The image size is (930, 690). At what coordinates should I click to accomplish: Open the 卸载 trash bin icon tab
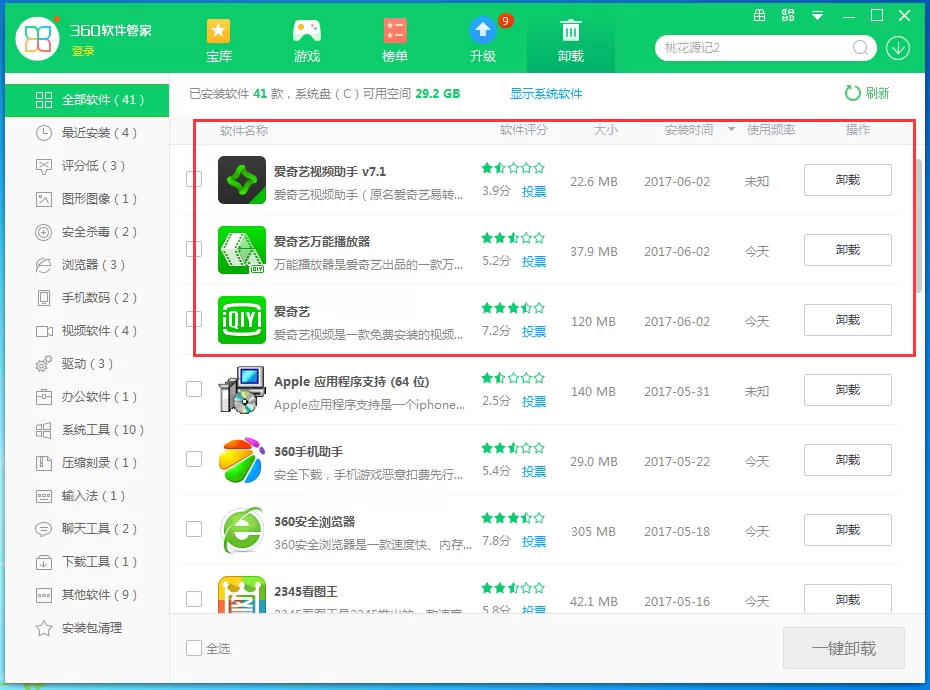[x=571, y=31]
